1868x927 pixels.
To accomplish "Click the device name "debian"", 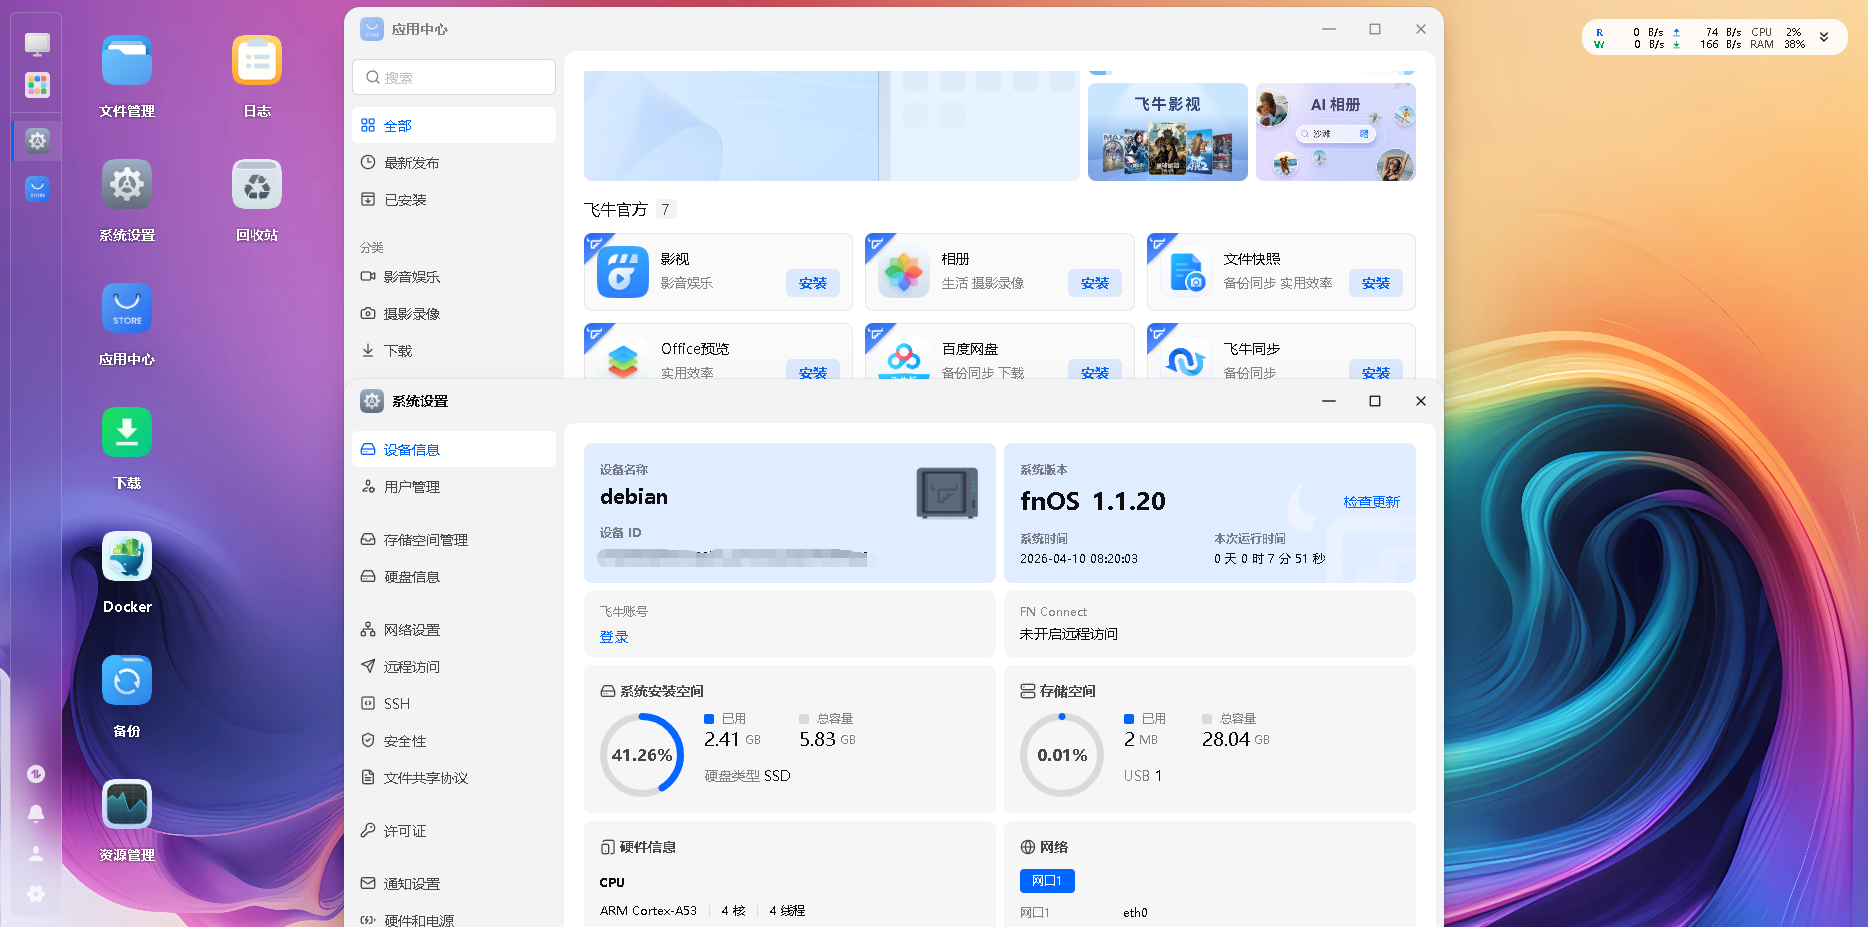I will click(x=634, y=497).
